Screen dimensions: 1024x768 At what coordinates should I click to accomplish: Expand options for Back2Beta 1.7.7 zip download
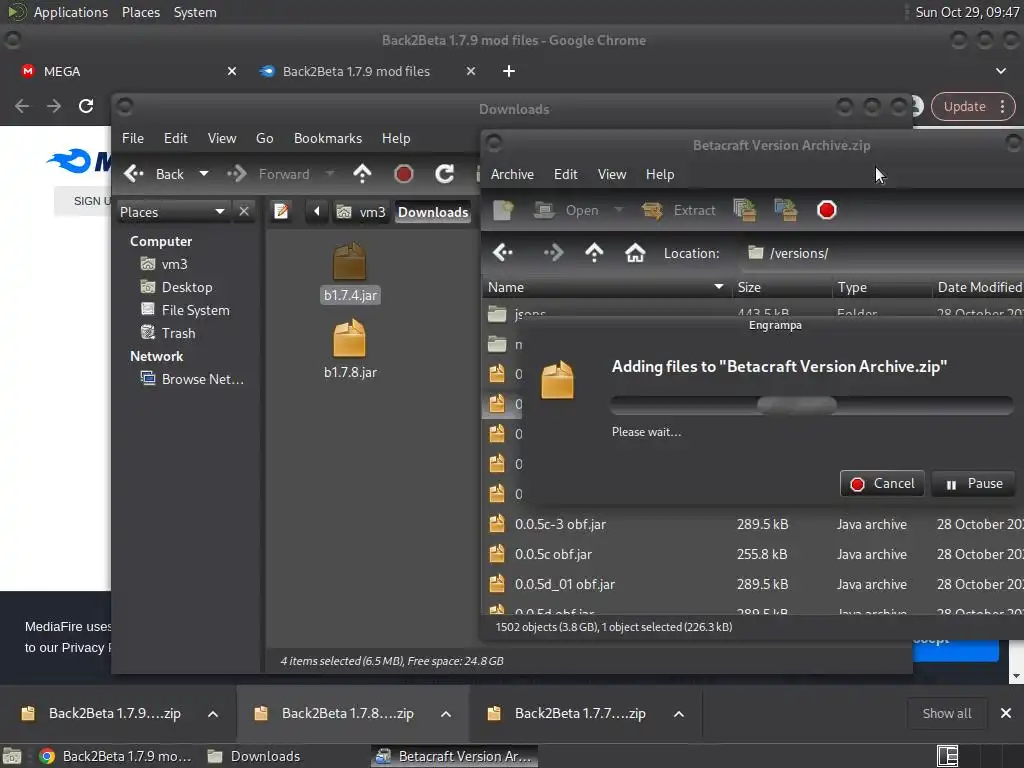[679, 714]
